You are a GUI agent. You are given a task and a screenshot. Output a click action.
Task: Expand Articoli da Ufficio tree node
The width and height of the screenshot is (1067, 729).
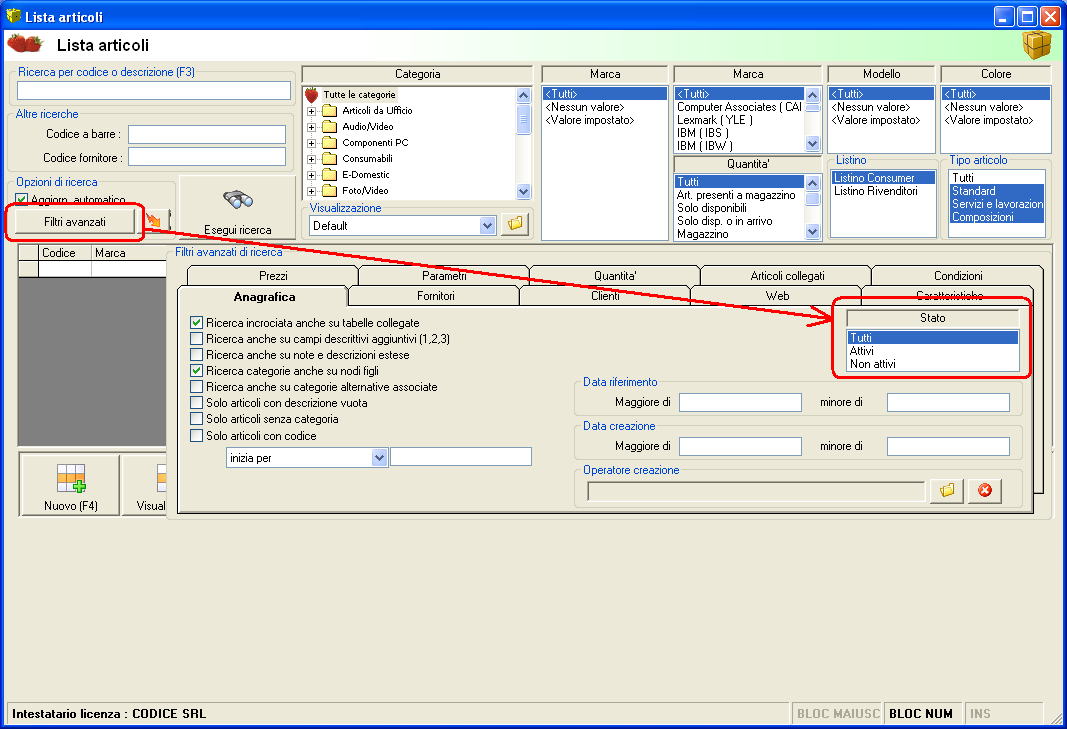coord(312,111)
